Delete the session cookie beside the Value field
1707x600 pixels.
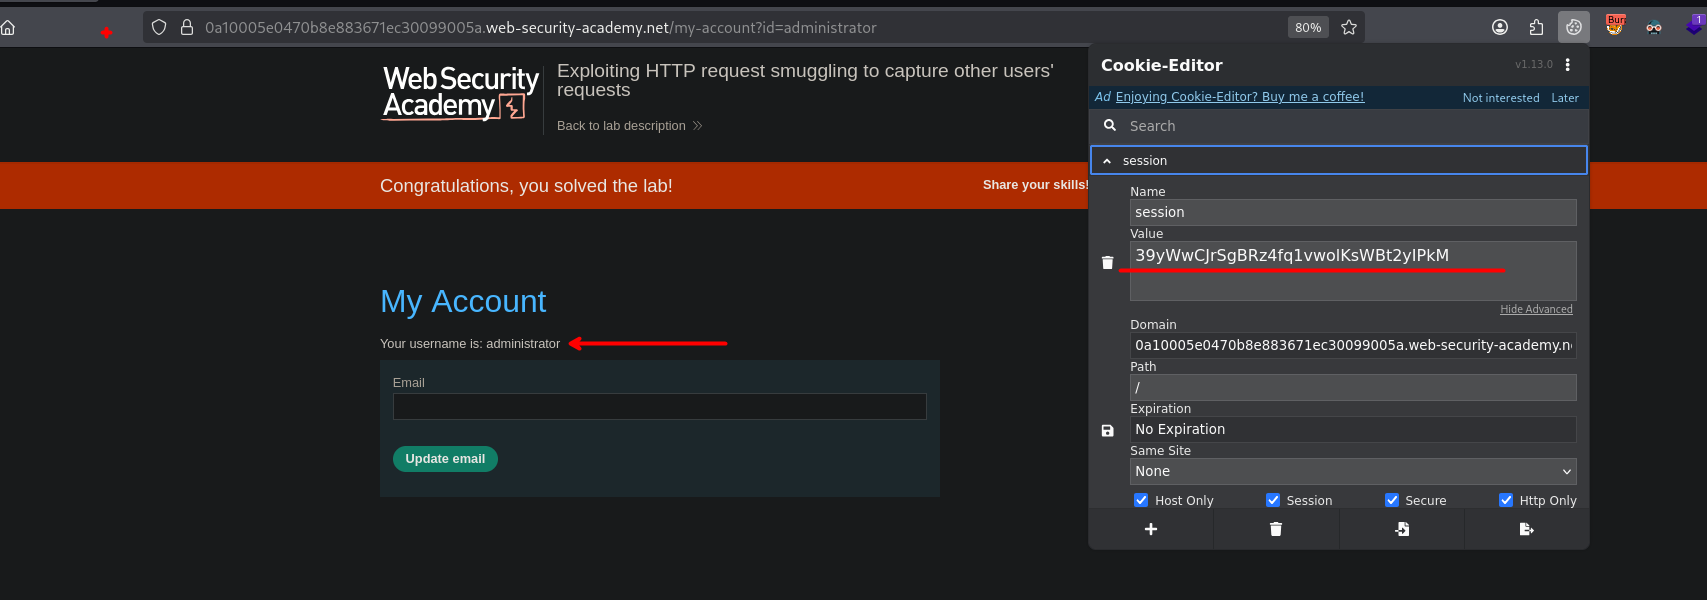point(1107,263)
